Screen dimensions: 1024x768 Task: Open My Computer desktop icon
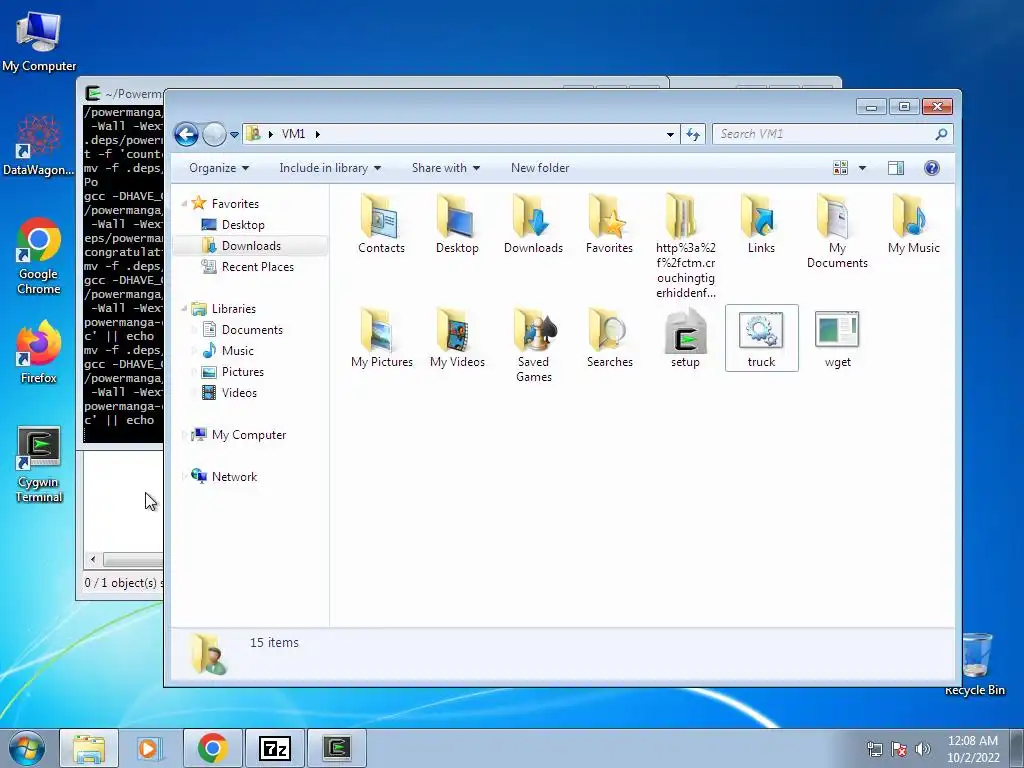(x=39, y=40)
